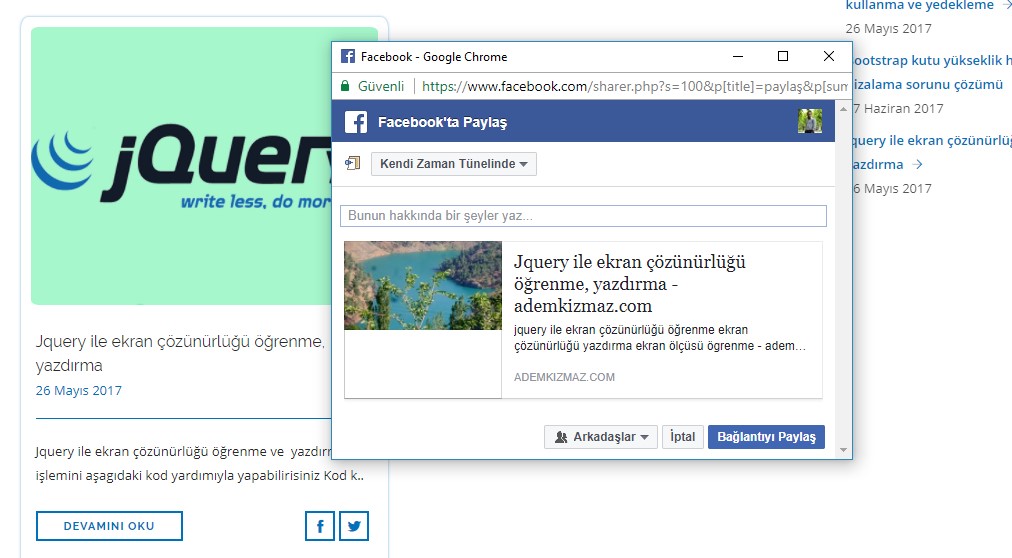Click the İptal button
The height and width of the screenshot is (558, 1012).
pyautogui.click(x=682, y=437)
